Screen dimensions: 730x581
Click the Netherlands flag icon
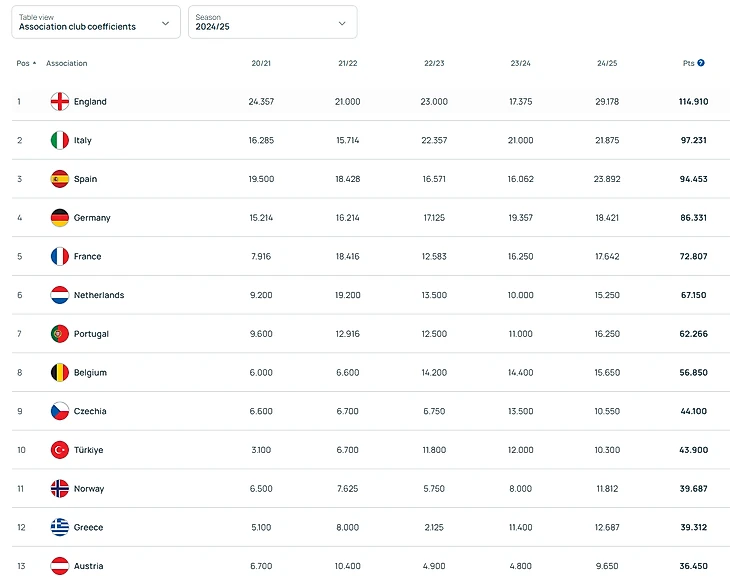(x=60, y=295)
